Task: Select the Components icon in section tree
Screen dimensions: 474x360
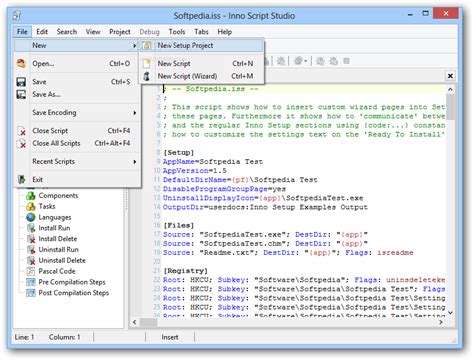Action: (31, 196)
